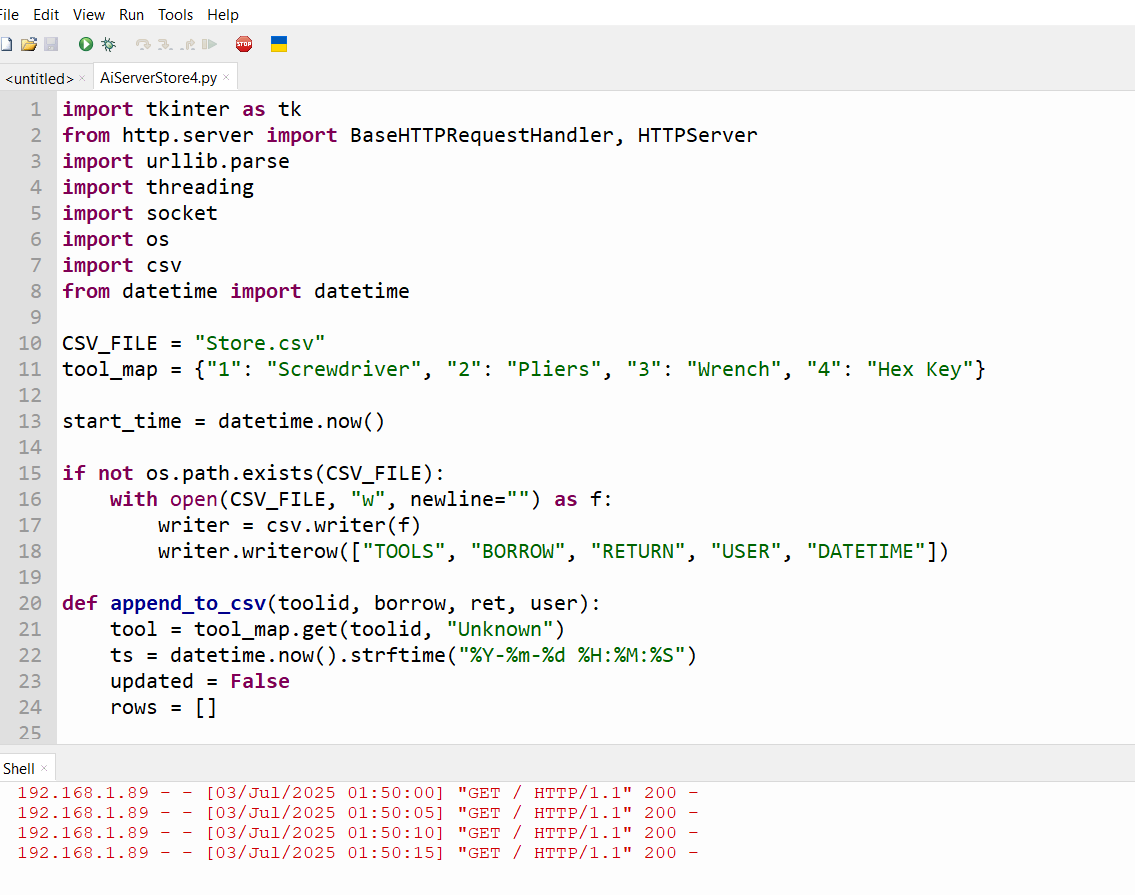
Task: Open the View menu
Action: 89,14
